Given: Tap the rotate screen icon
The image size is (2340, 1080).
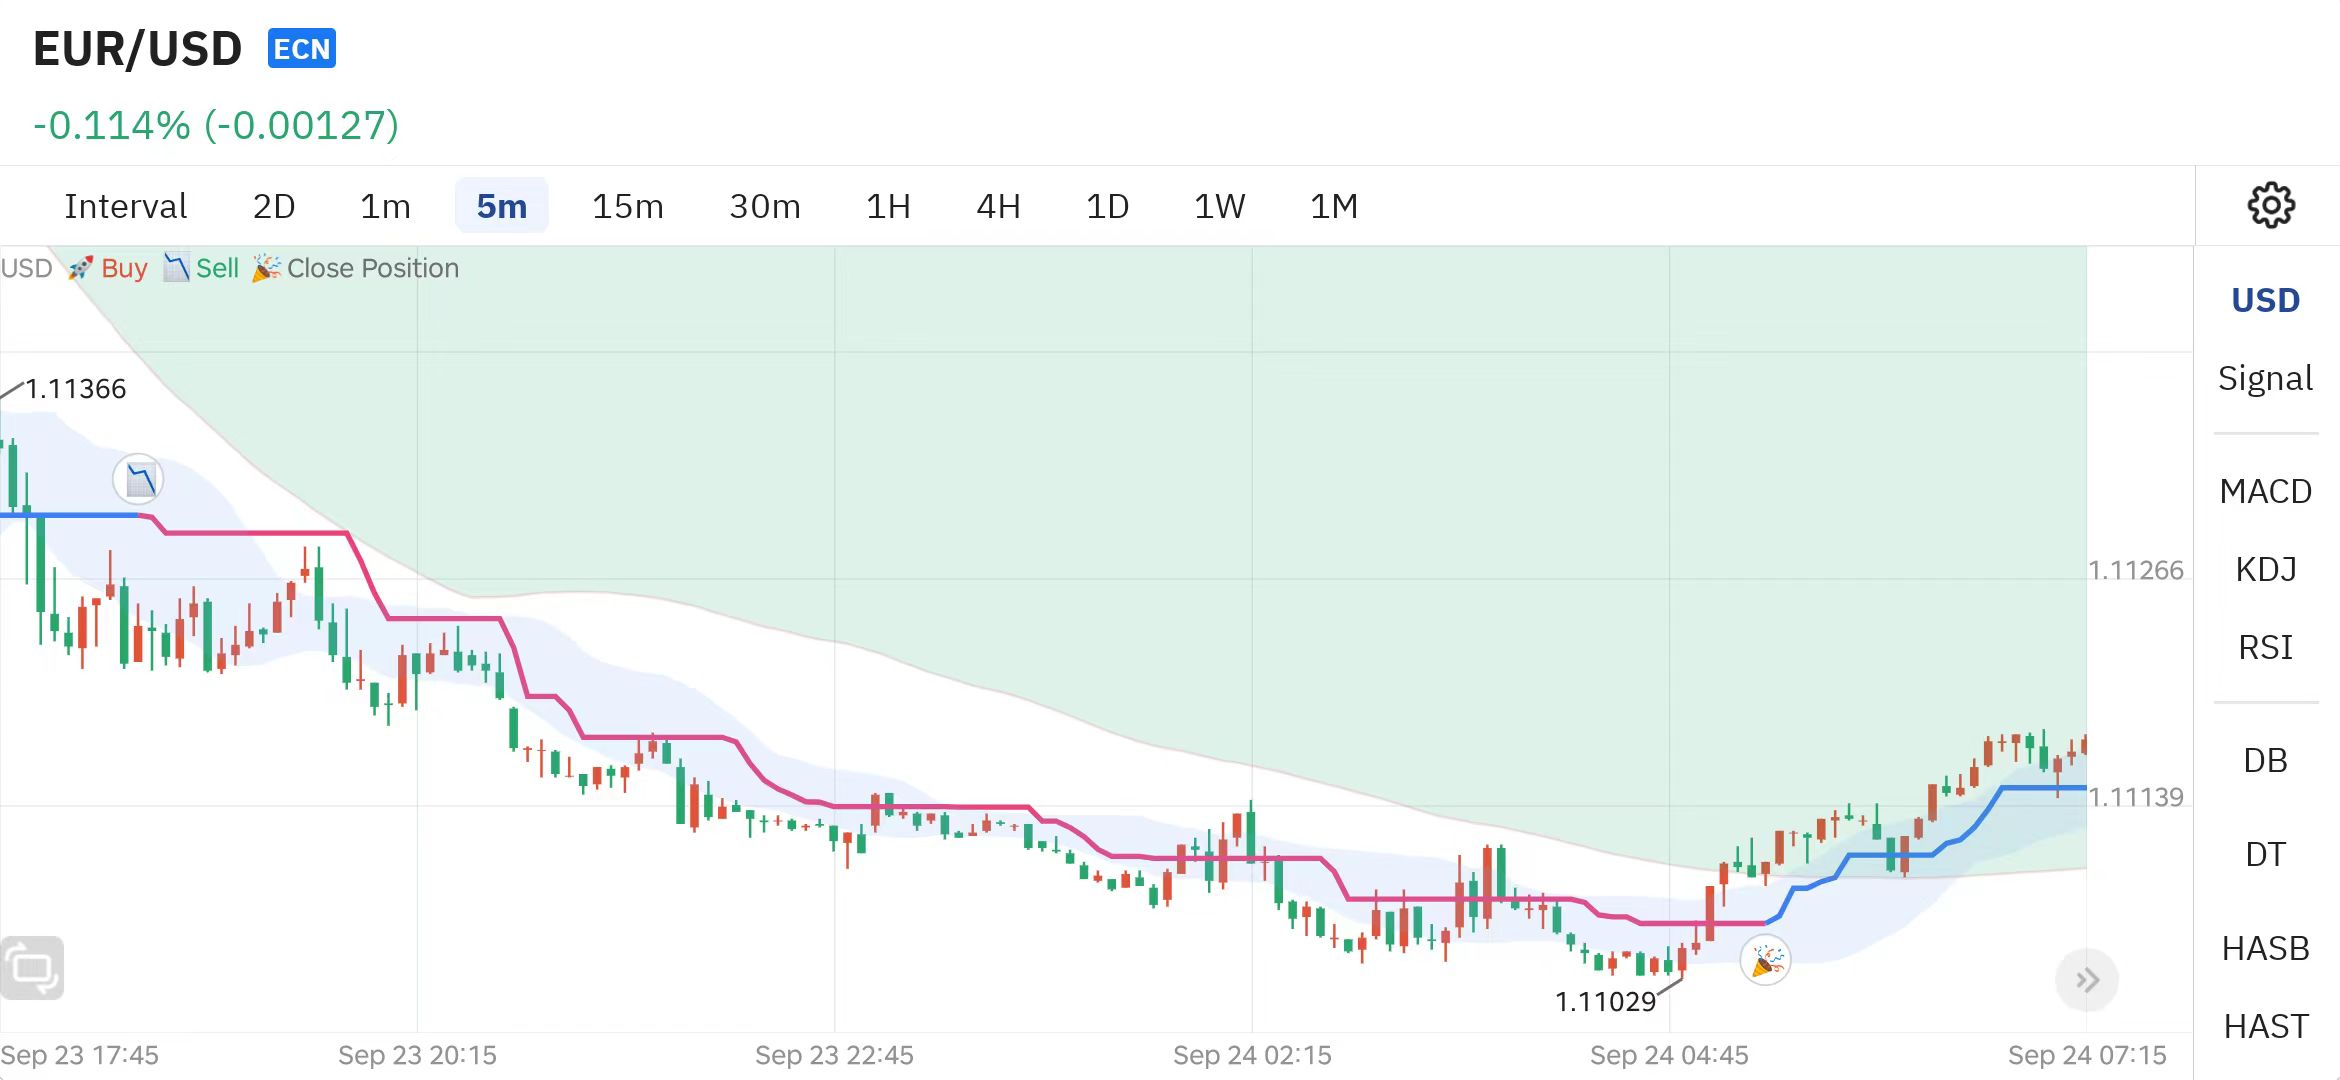Looking at the screenshot, I should click(32, 967).
